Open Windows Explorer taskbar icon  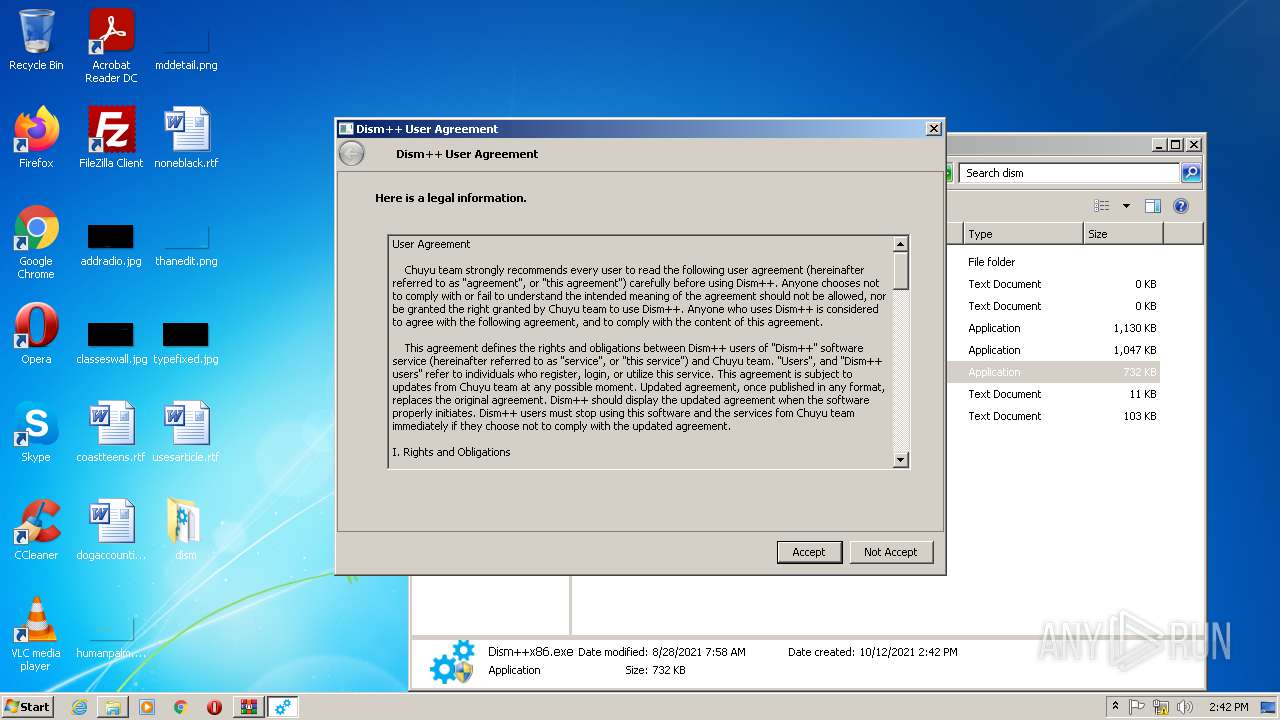[113, 707]
